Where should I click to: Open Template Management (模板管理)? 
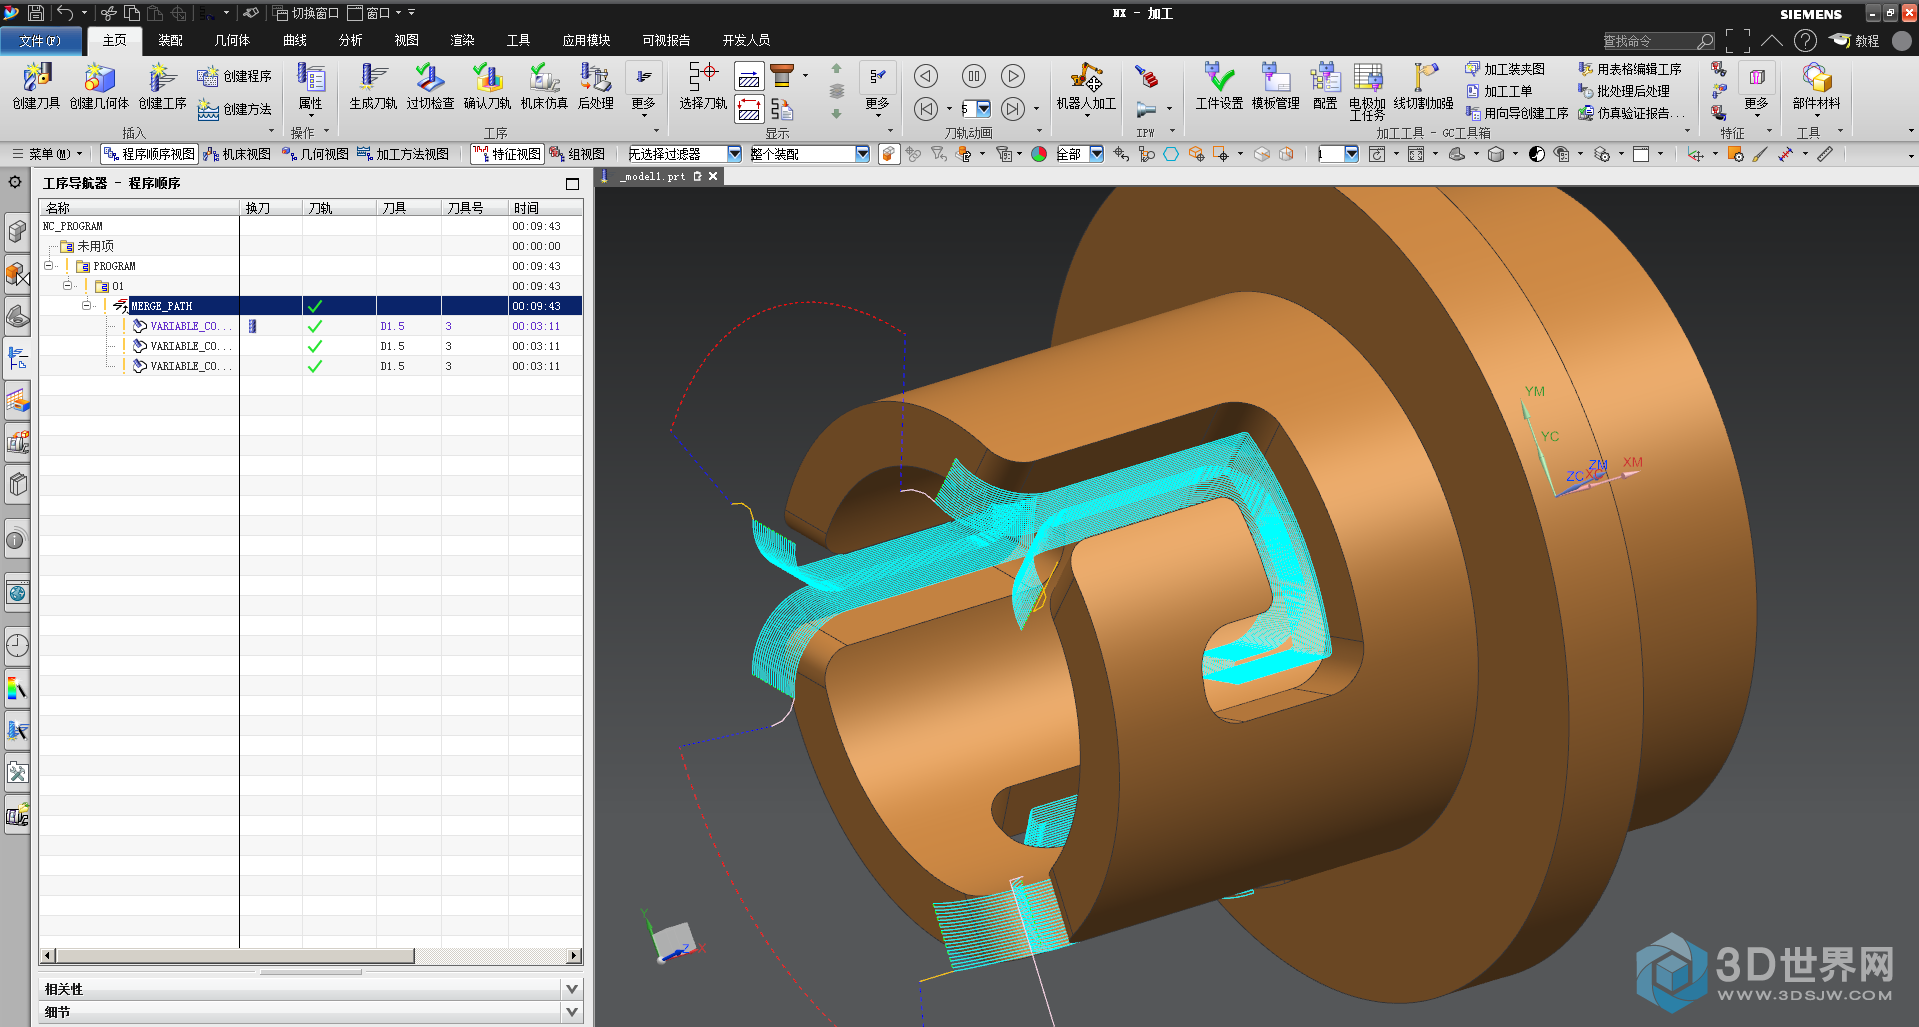click(x=1276, y=86)
